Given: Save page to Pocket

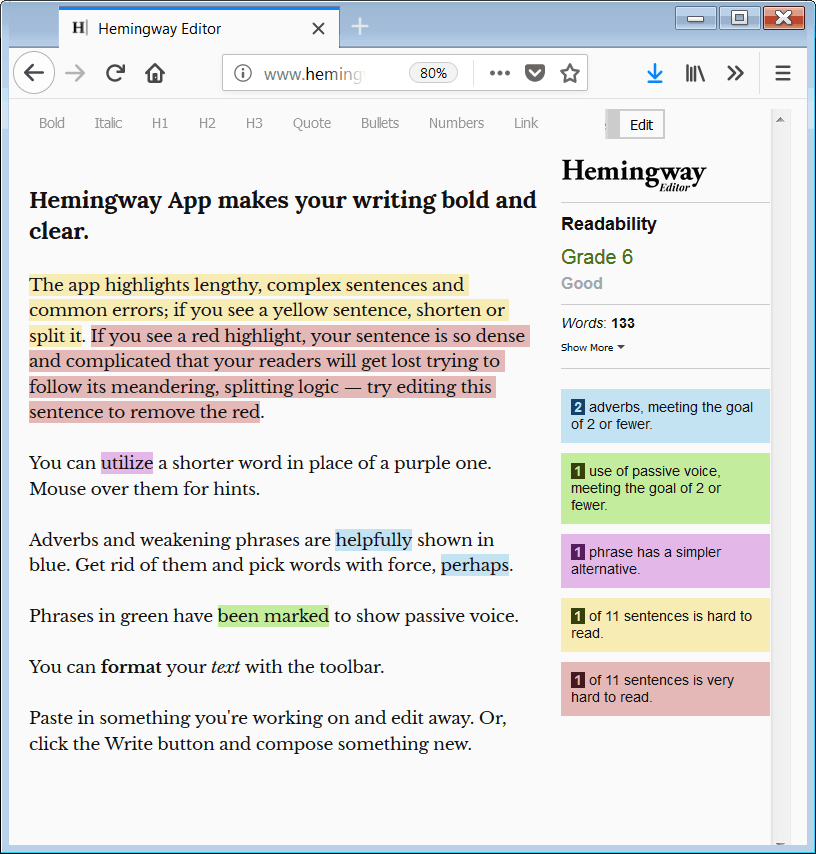Looking at the screenshot, I should click(x=535, y=73).
